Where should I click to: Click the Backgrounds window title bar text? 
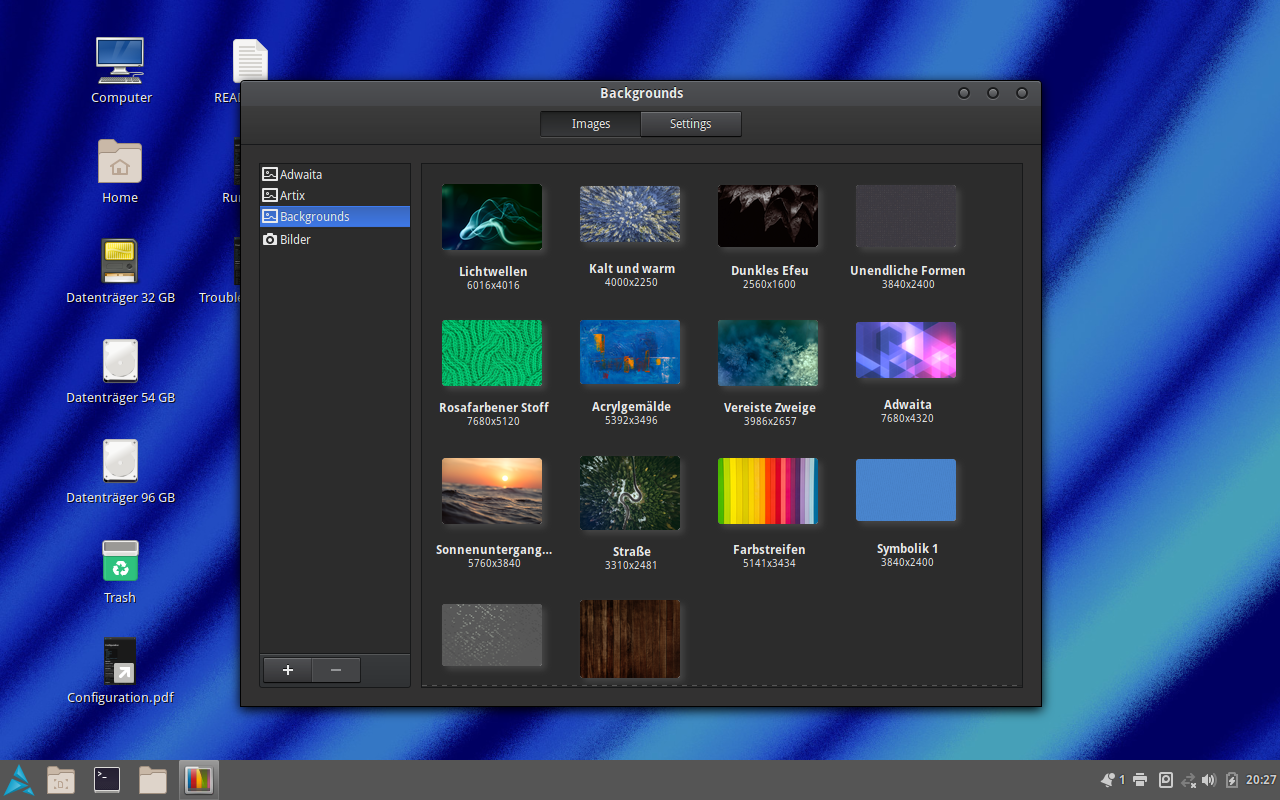click(x=641, y=93)
